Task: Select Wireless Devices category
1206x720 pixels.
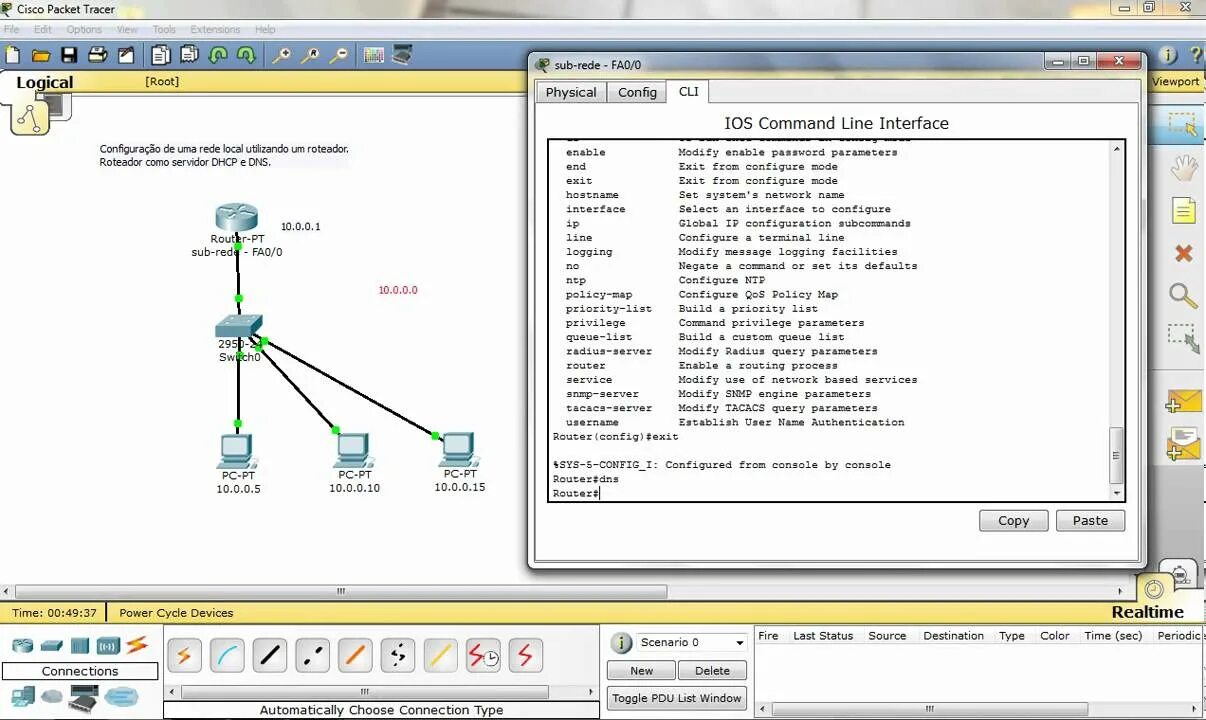Action: [108, 645]
